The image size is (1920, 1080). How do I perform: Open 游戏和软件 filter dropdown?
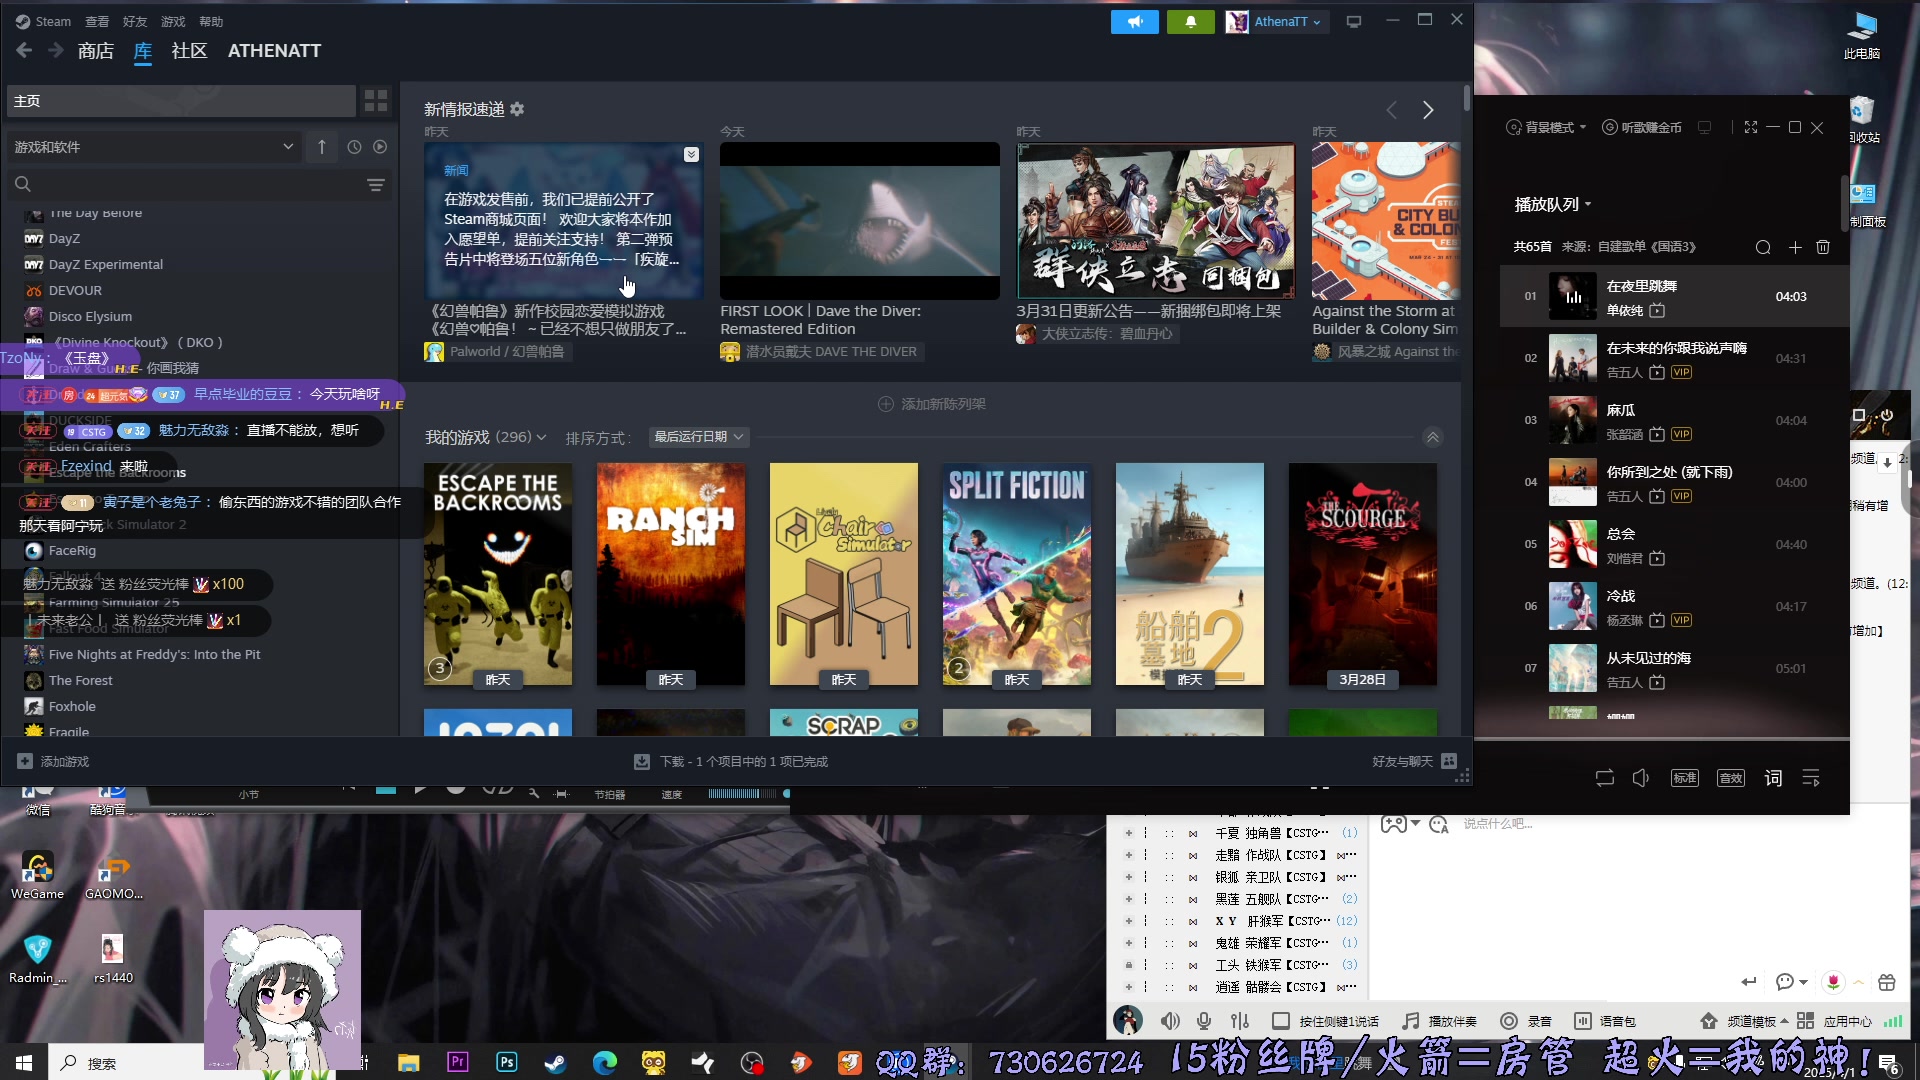point(153,147)
